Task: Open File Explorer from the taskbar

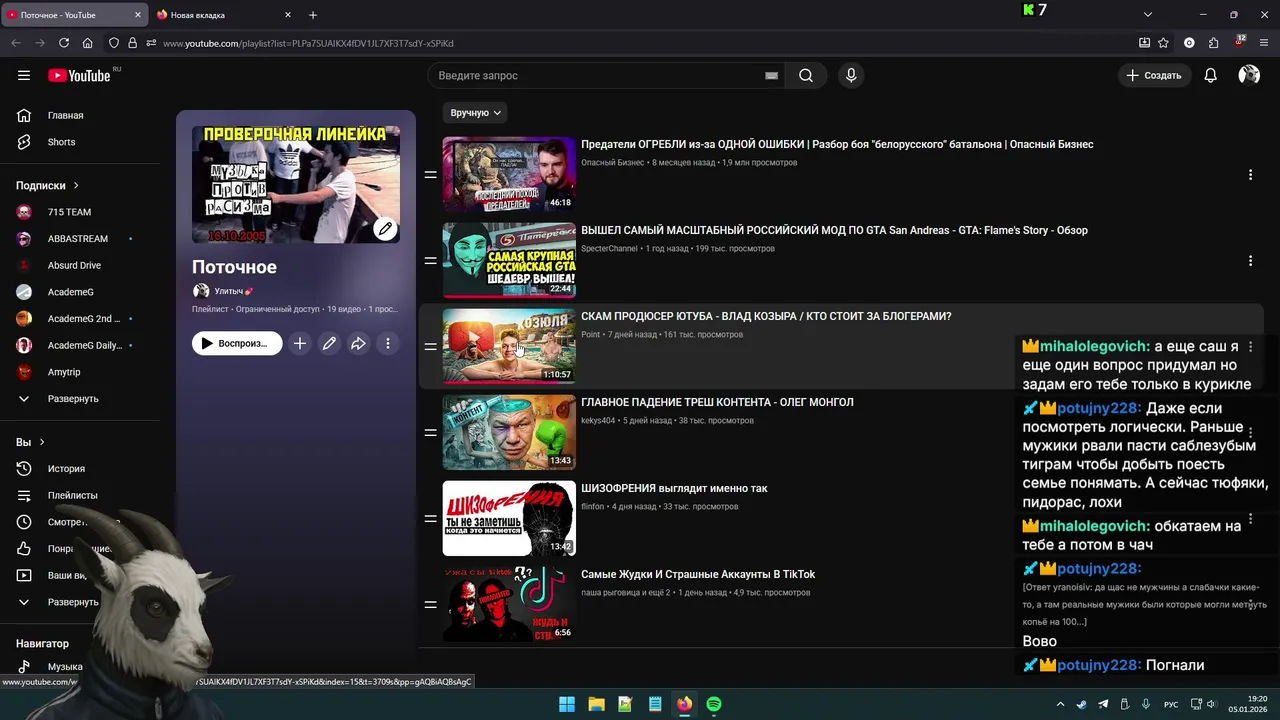Action: [596, 704]
